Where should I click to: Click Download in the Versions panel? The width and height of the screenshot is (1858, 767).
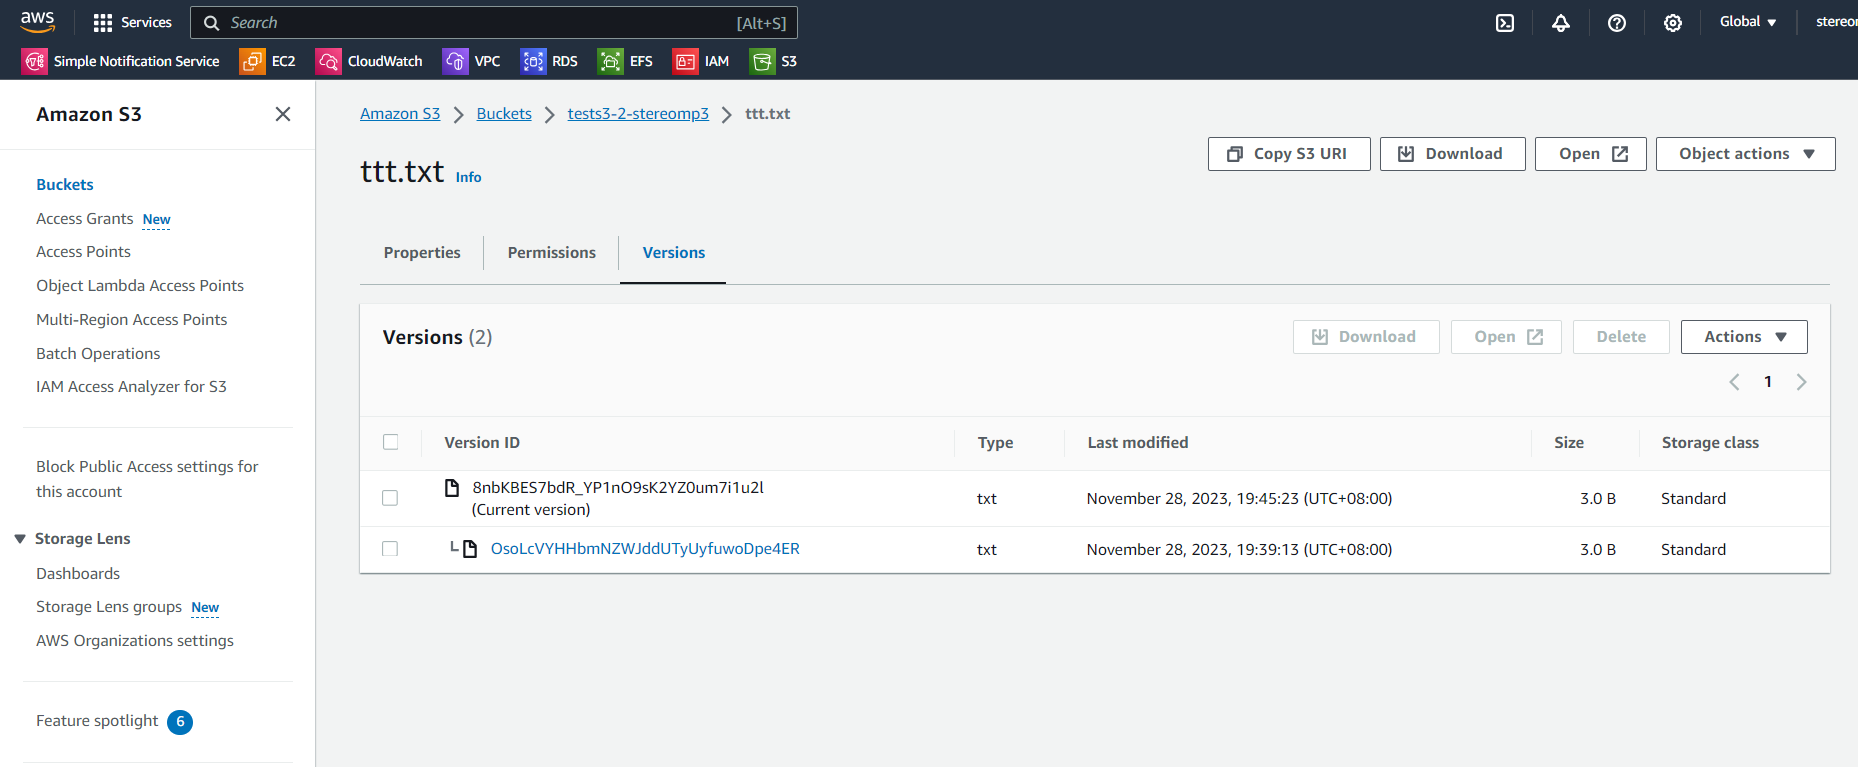(x=1366, y=337)
